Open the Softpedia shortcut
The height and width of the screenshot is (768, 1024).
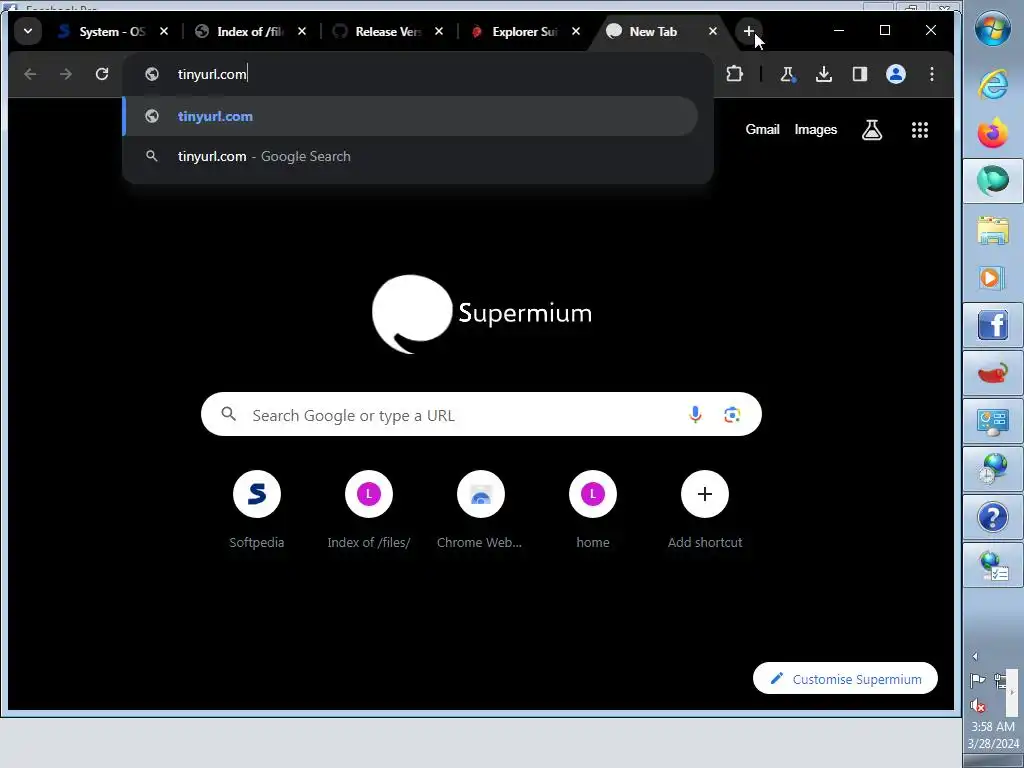[257, 509]
